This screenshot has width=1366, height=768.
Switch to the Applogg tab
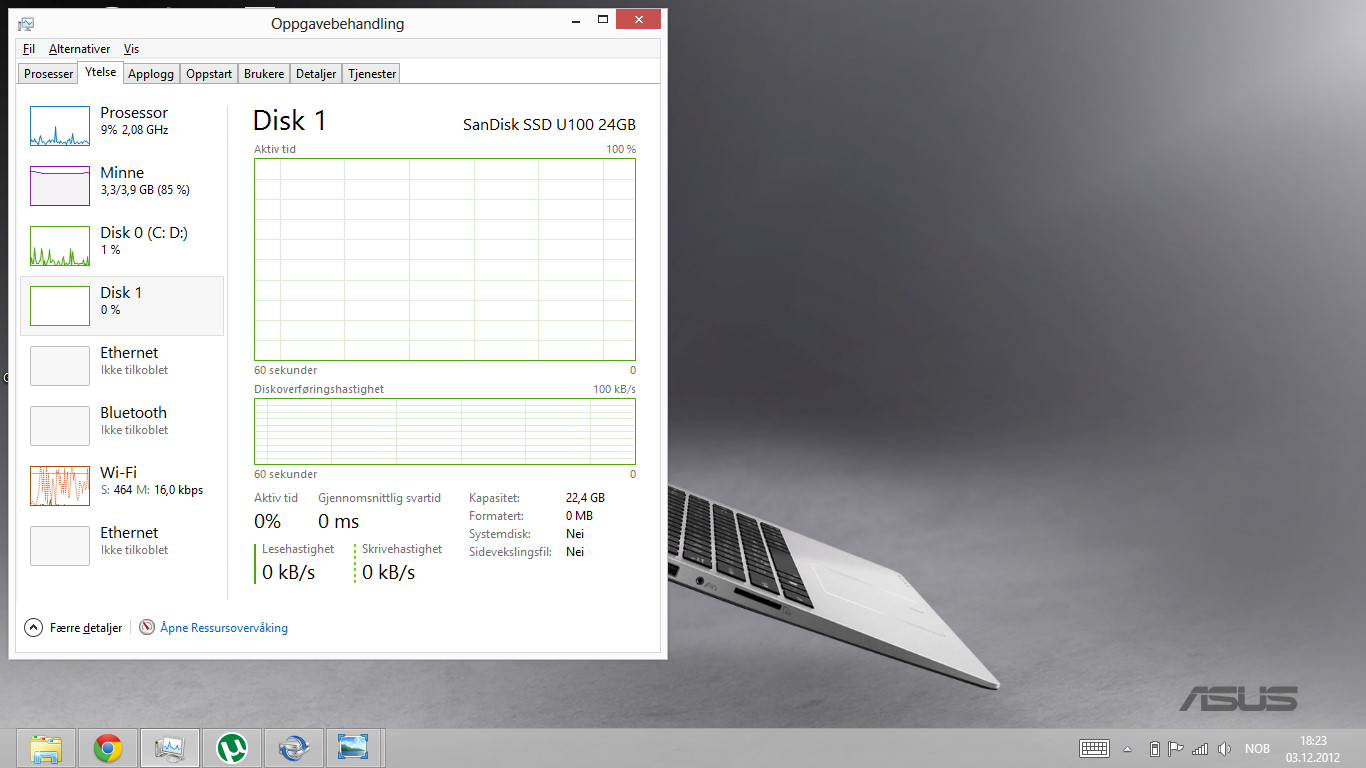point(151,74)
